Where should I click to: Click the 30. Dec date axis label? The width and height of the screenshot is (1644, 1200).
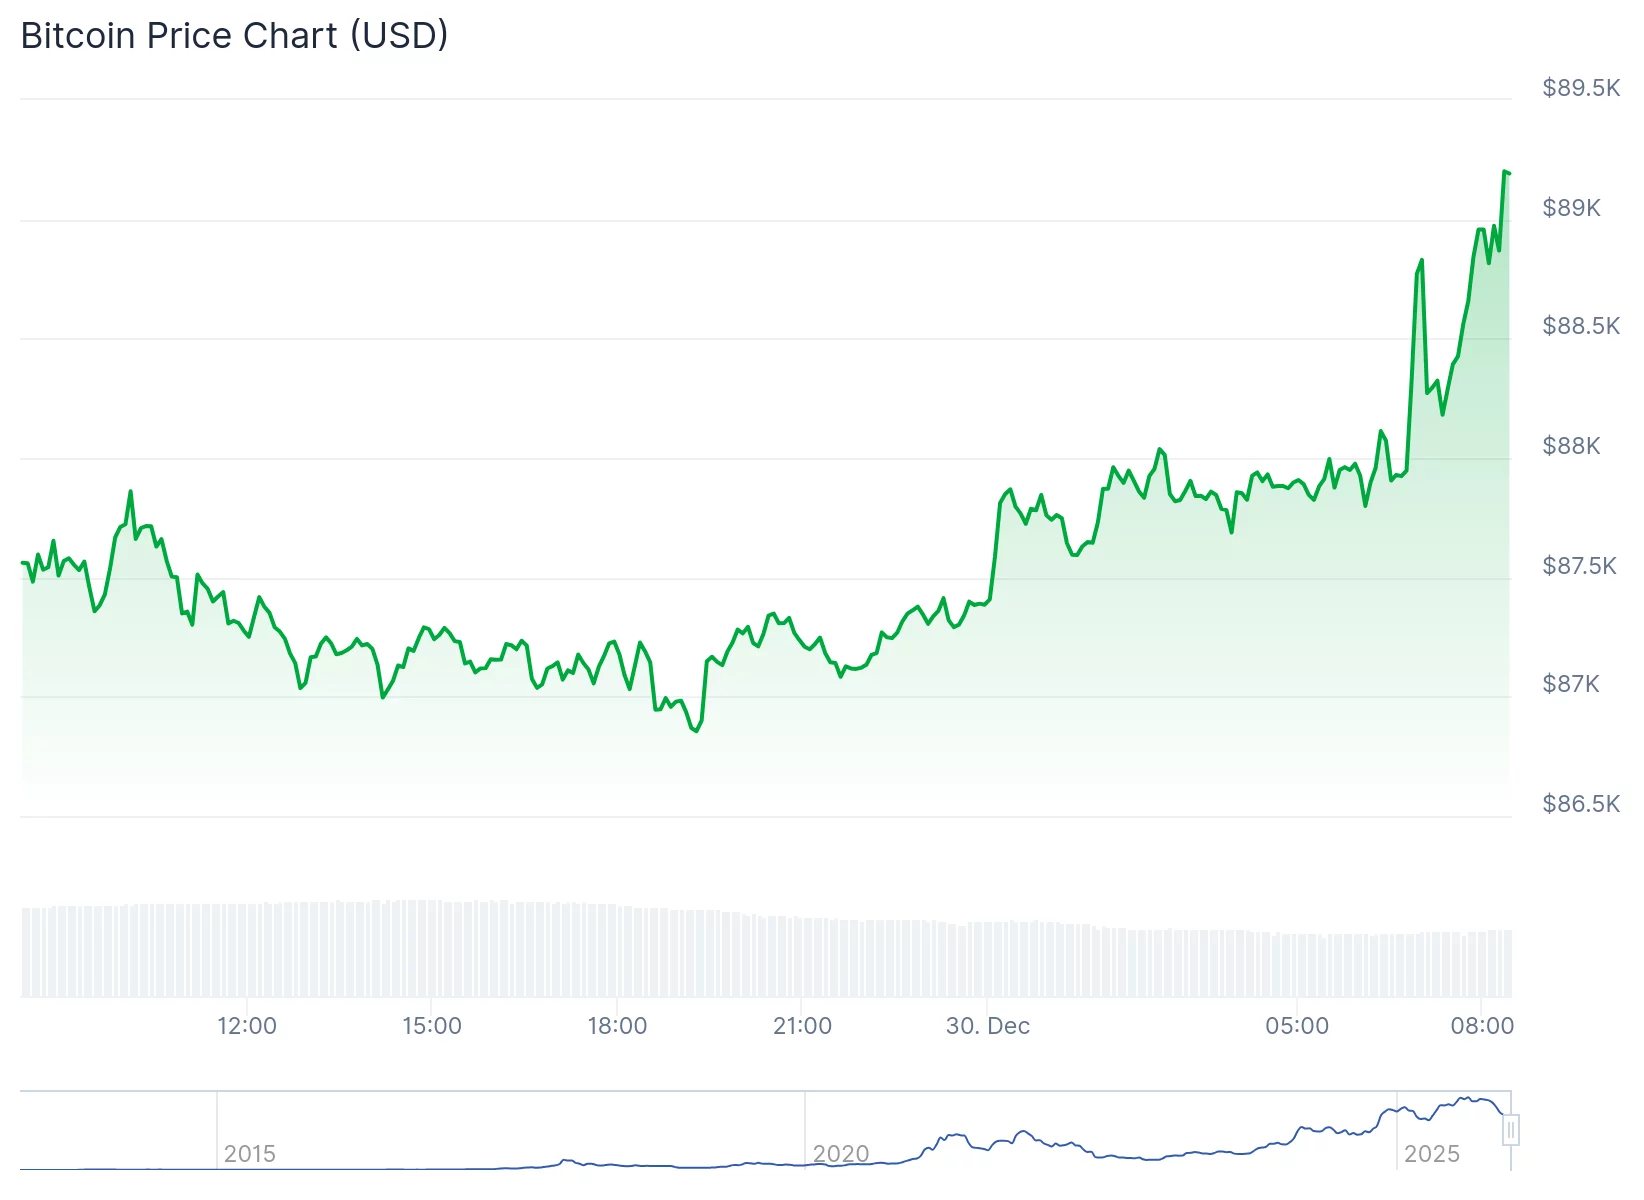pos(987,1025)
